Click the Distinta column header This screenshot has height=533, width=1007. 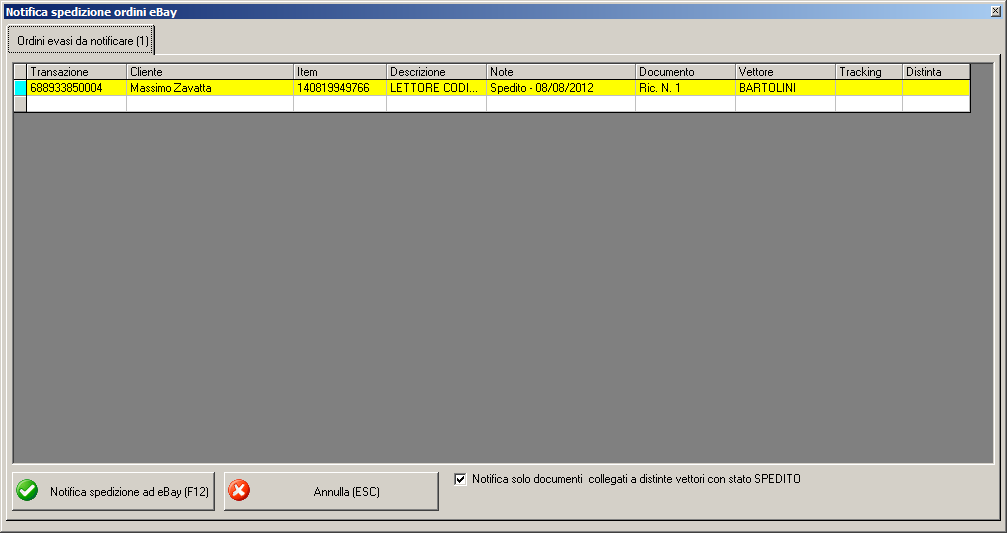936,72
